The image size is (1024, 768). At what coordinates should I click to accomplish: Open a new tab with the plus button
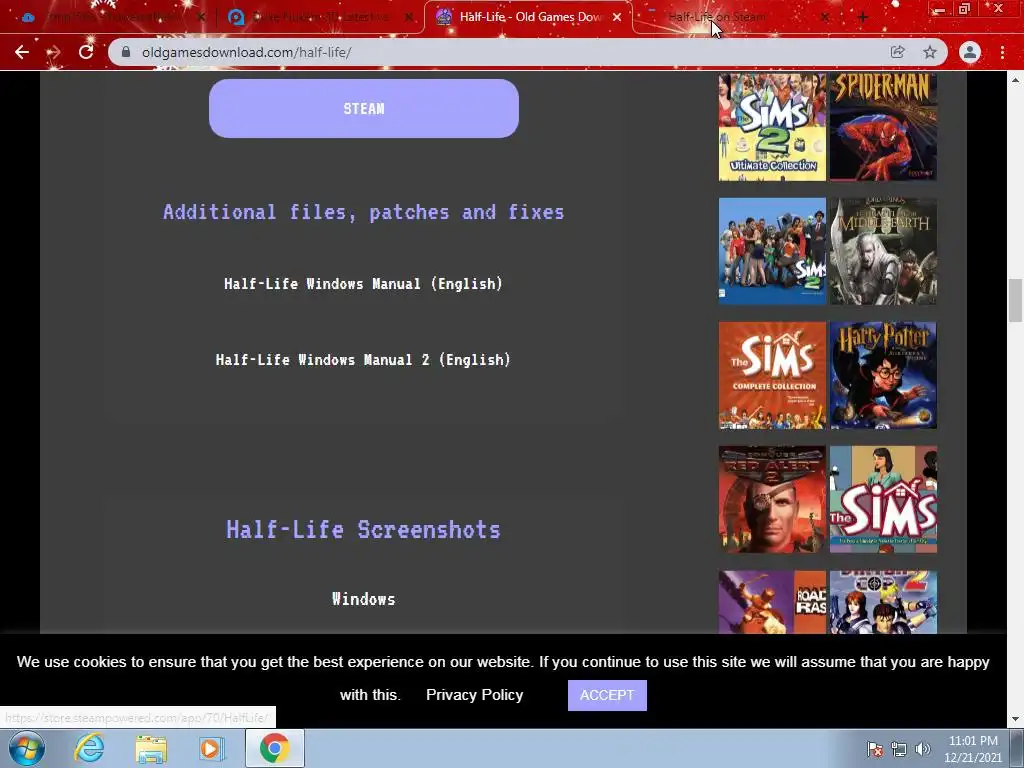pyautogui.click(x=863, y=18)
